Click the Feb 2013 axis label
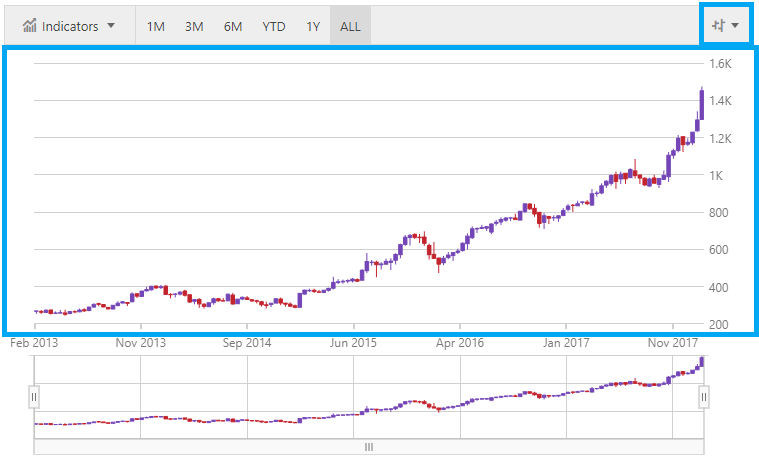759x460 pixels. [33, 342]
